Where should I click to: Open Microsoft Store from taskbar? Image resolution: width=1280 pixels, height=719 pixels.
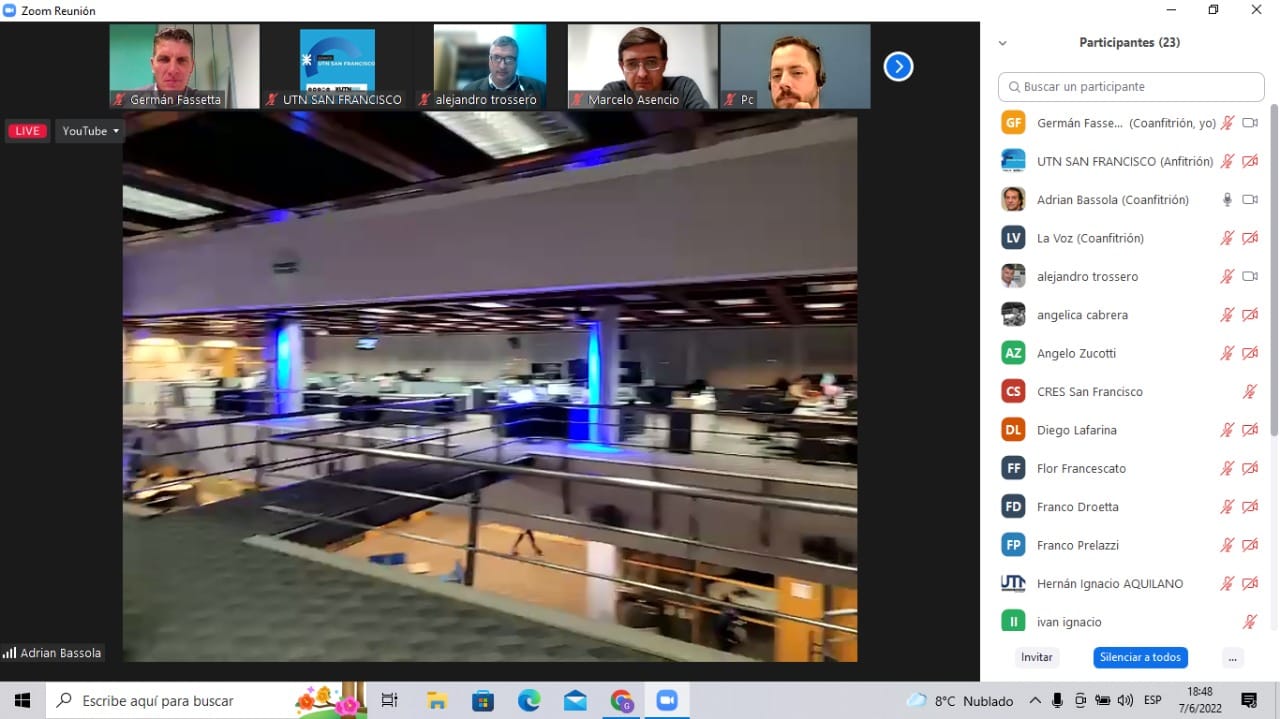[x=483, y=700]
